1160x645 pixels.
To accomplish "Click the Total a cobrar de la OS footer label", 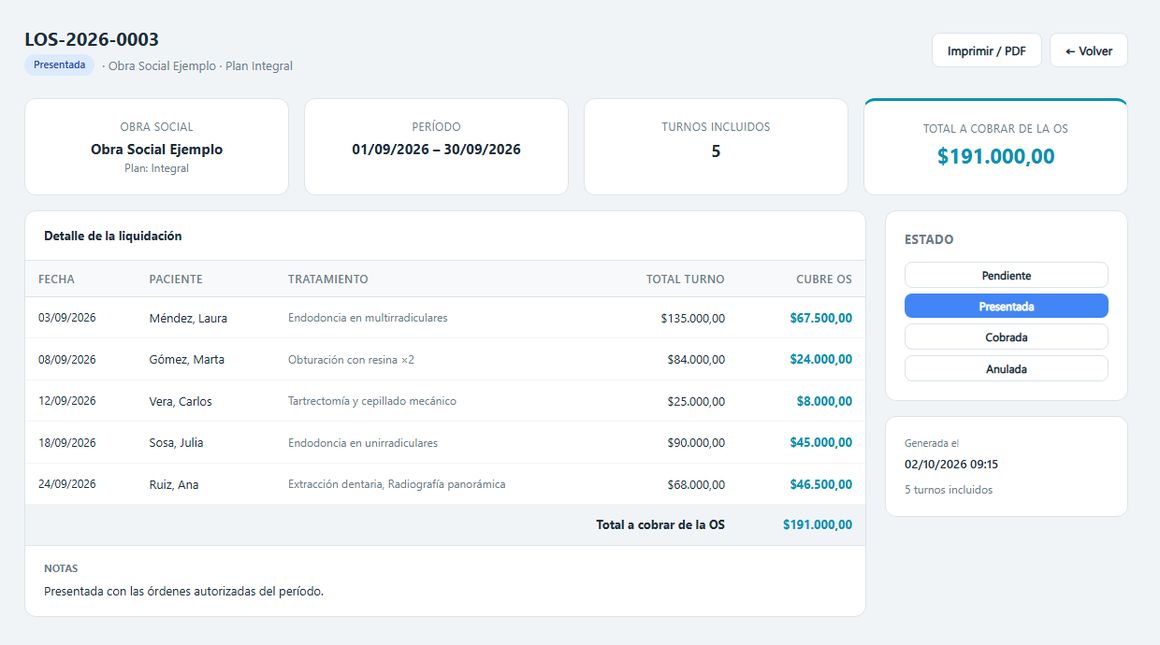I will [661, 524].
